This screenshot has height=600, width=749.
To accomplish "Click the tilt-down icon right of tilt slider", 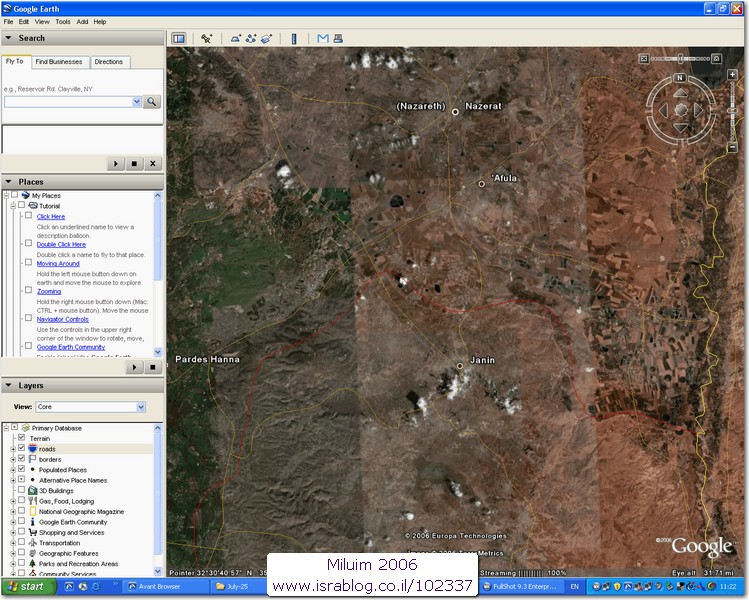I will tap(716, 59).
